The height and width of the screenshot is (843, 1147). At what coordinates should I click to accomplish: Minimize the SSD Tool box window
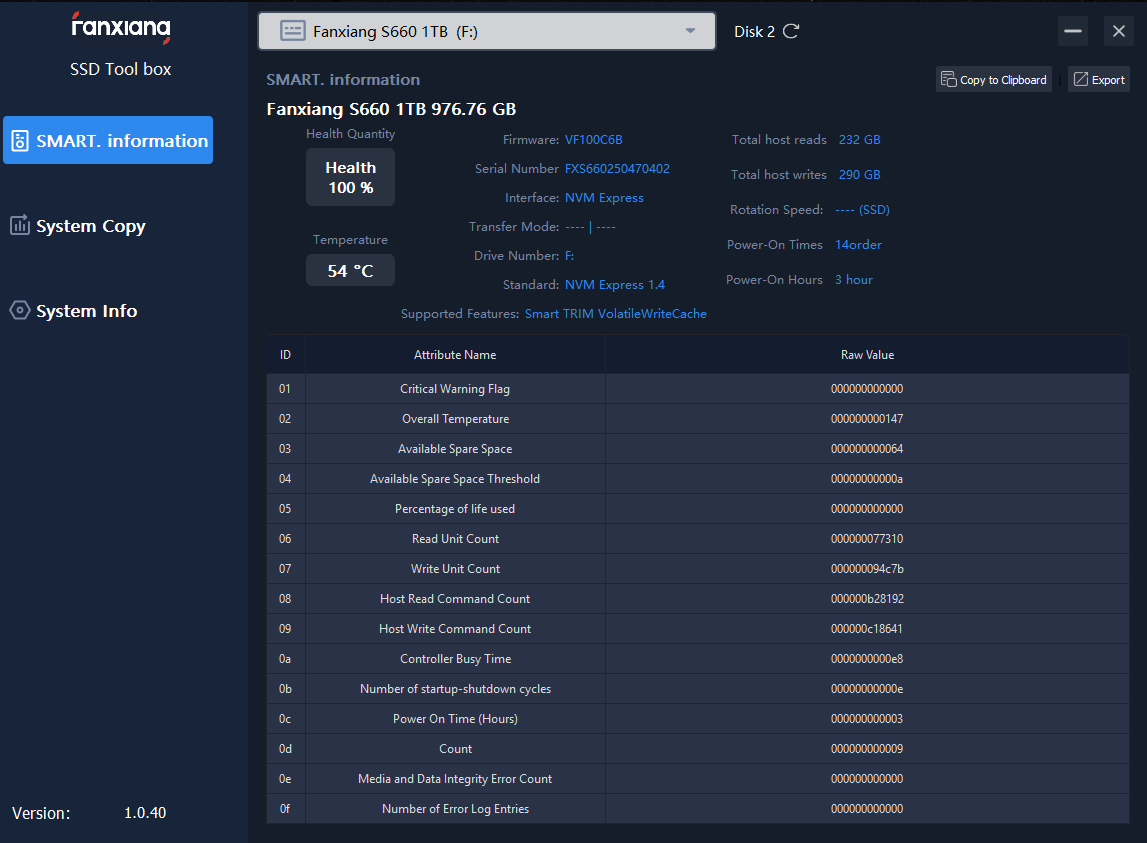pyautogui.click(x=1072, y=31)
